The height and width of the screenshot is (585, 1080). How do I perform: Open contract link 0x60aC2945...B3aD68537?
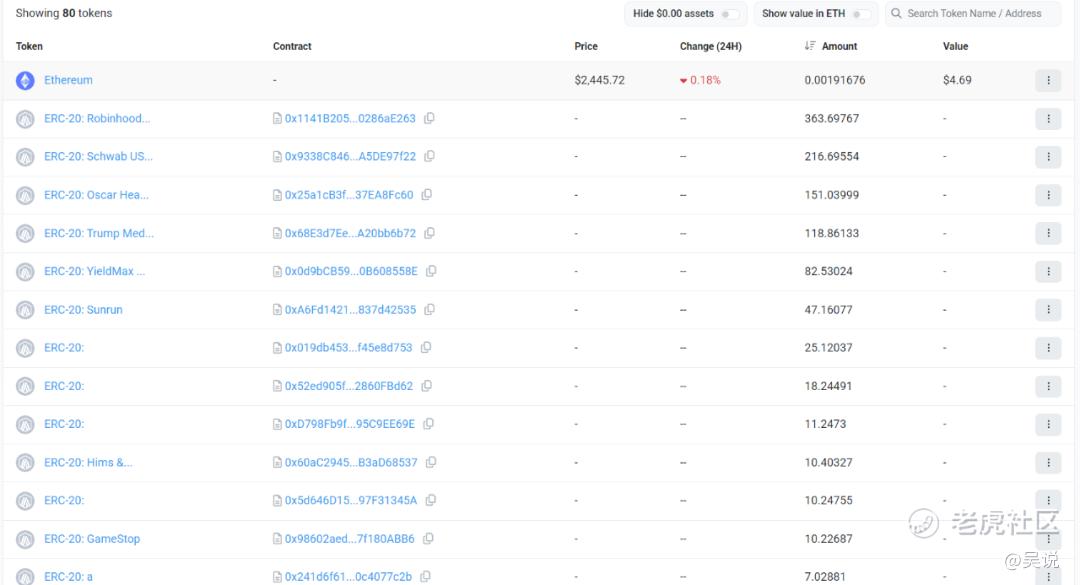[x=351, y=462]
